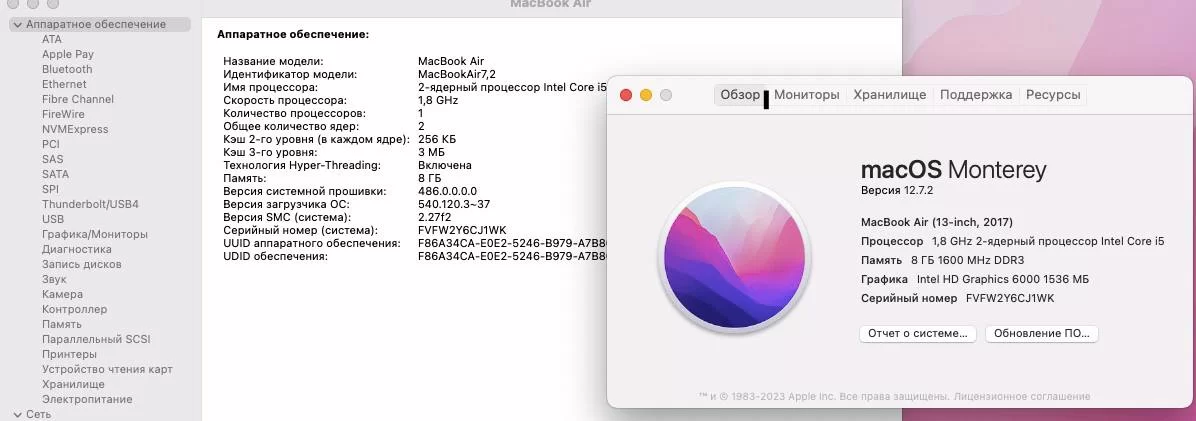The image size is (1196, 421).
Task: Select Bluetooth in the hardware list
Action: coord(67,69)
